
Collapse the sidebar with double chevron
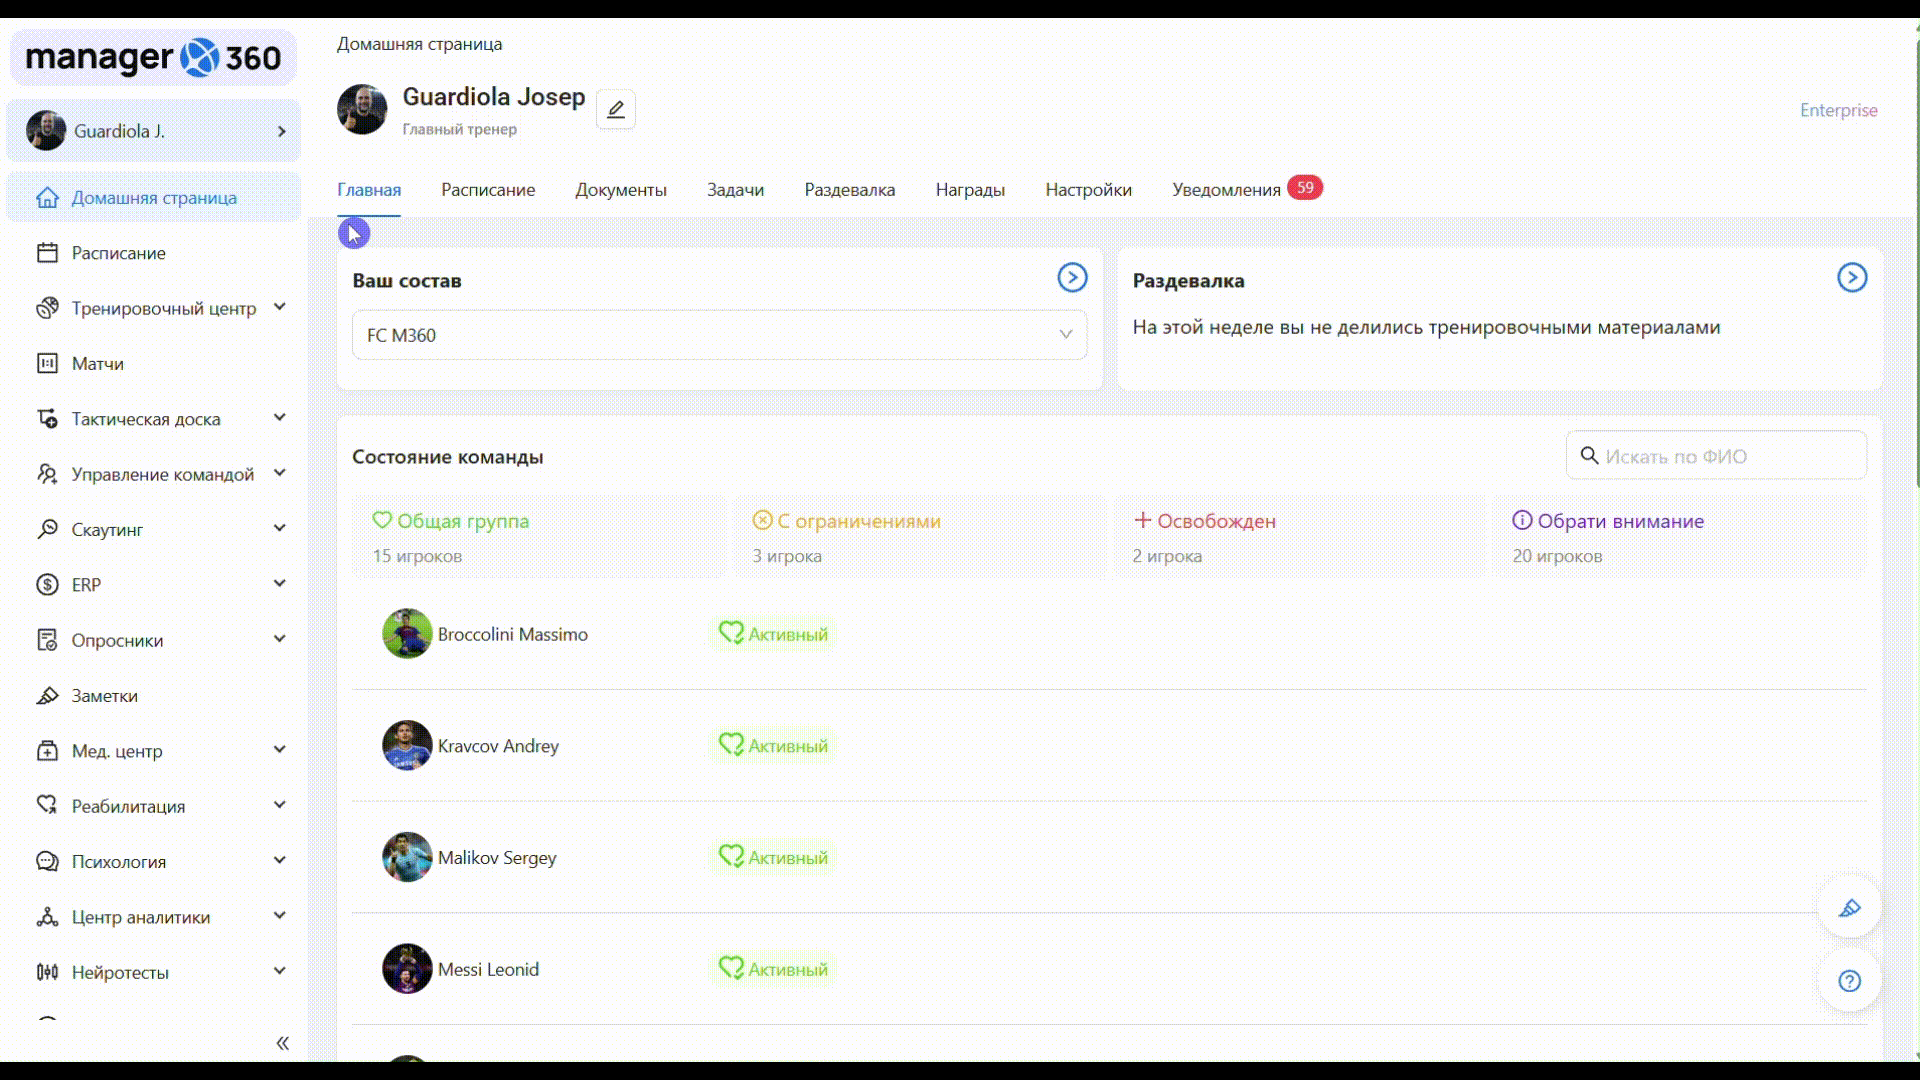coord(283,1044)
